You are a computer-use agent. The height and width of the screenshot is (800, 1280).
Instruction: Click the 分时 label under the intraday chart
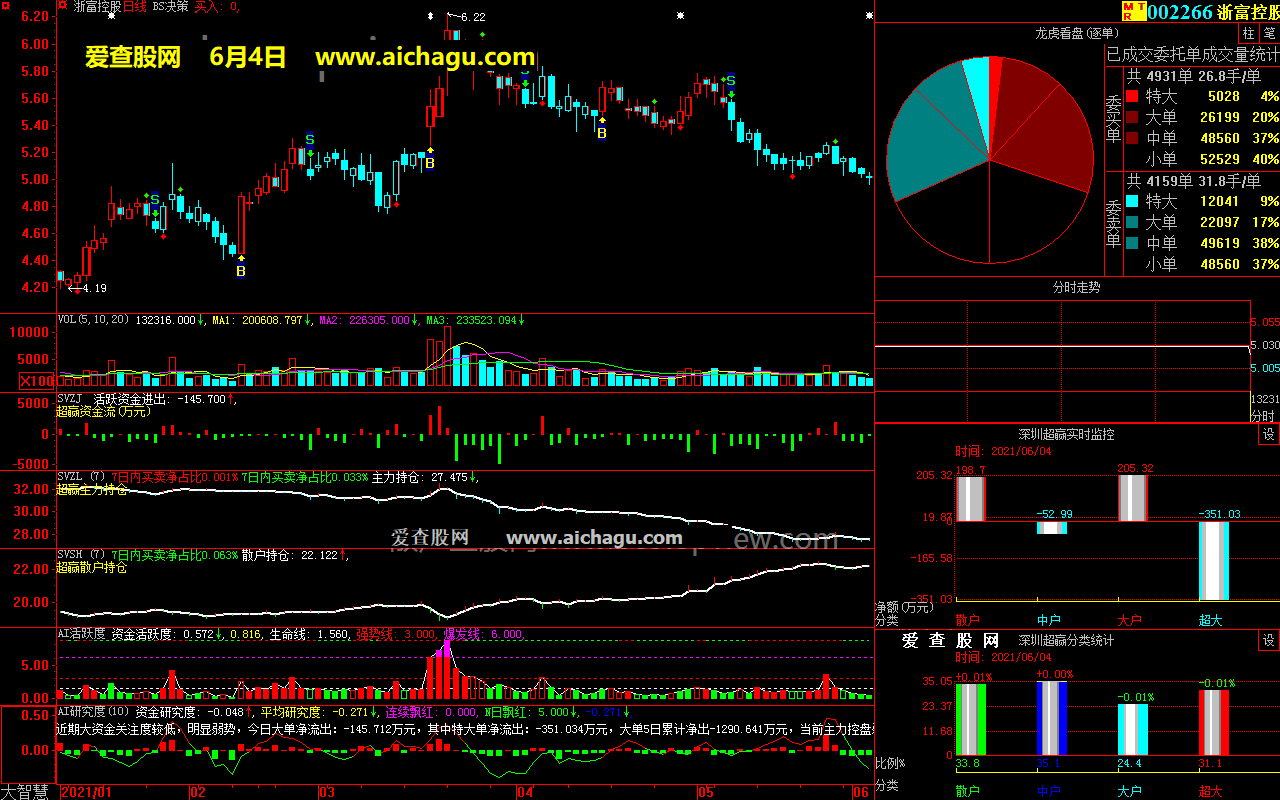click(x=1263, y=415)
